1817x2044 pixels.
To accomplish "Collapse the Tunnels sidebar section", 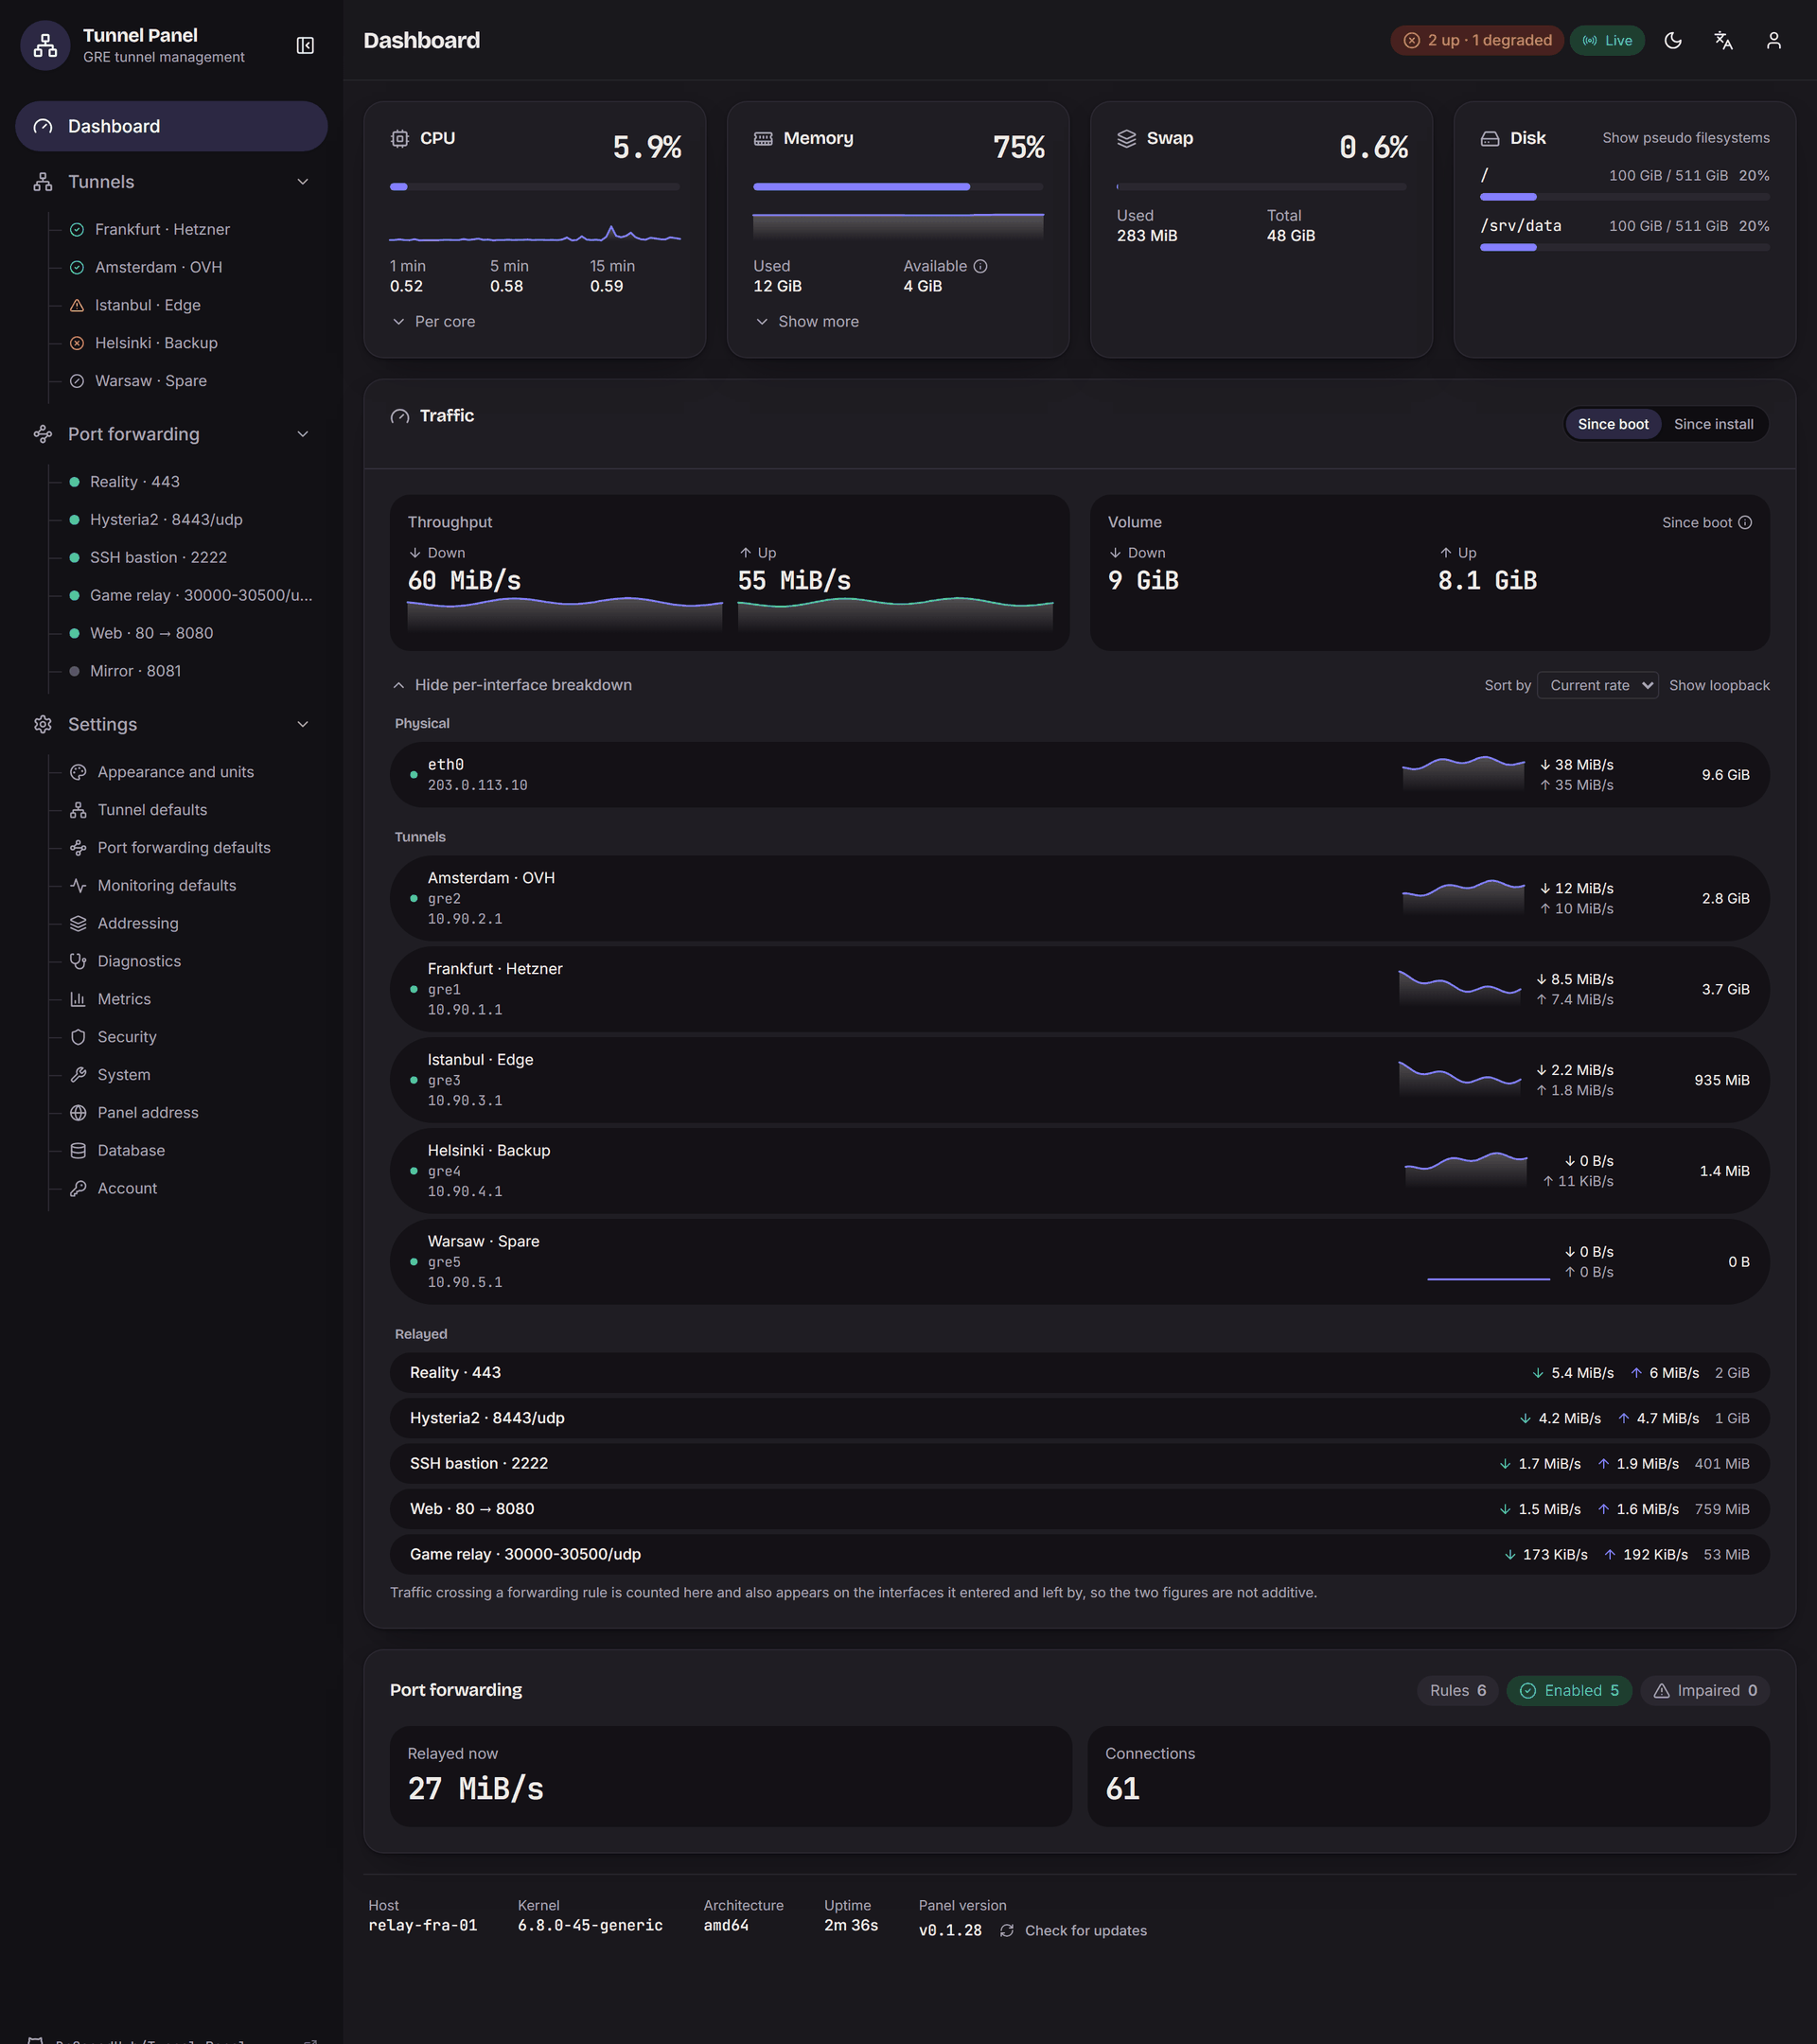I will pos(303,182).
